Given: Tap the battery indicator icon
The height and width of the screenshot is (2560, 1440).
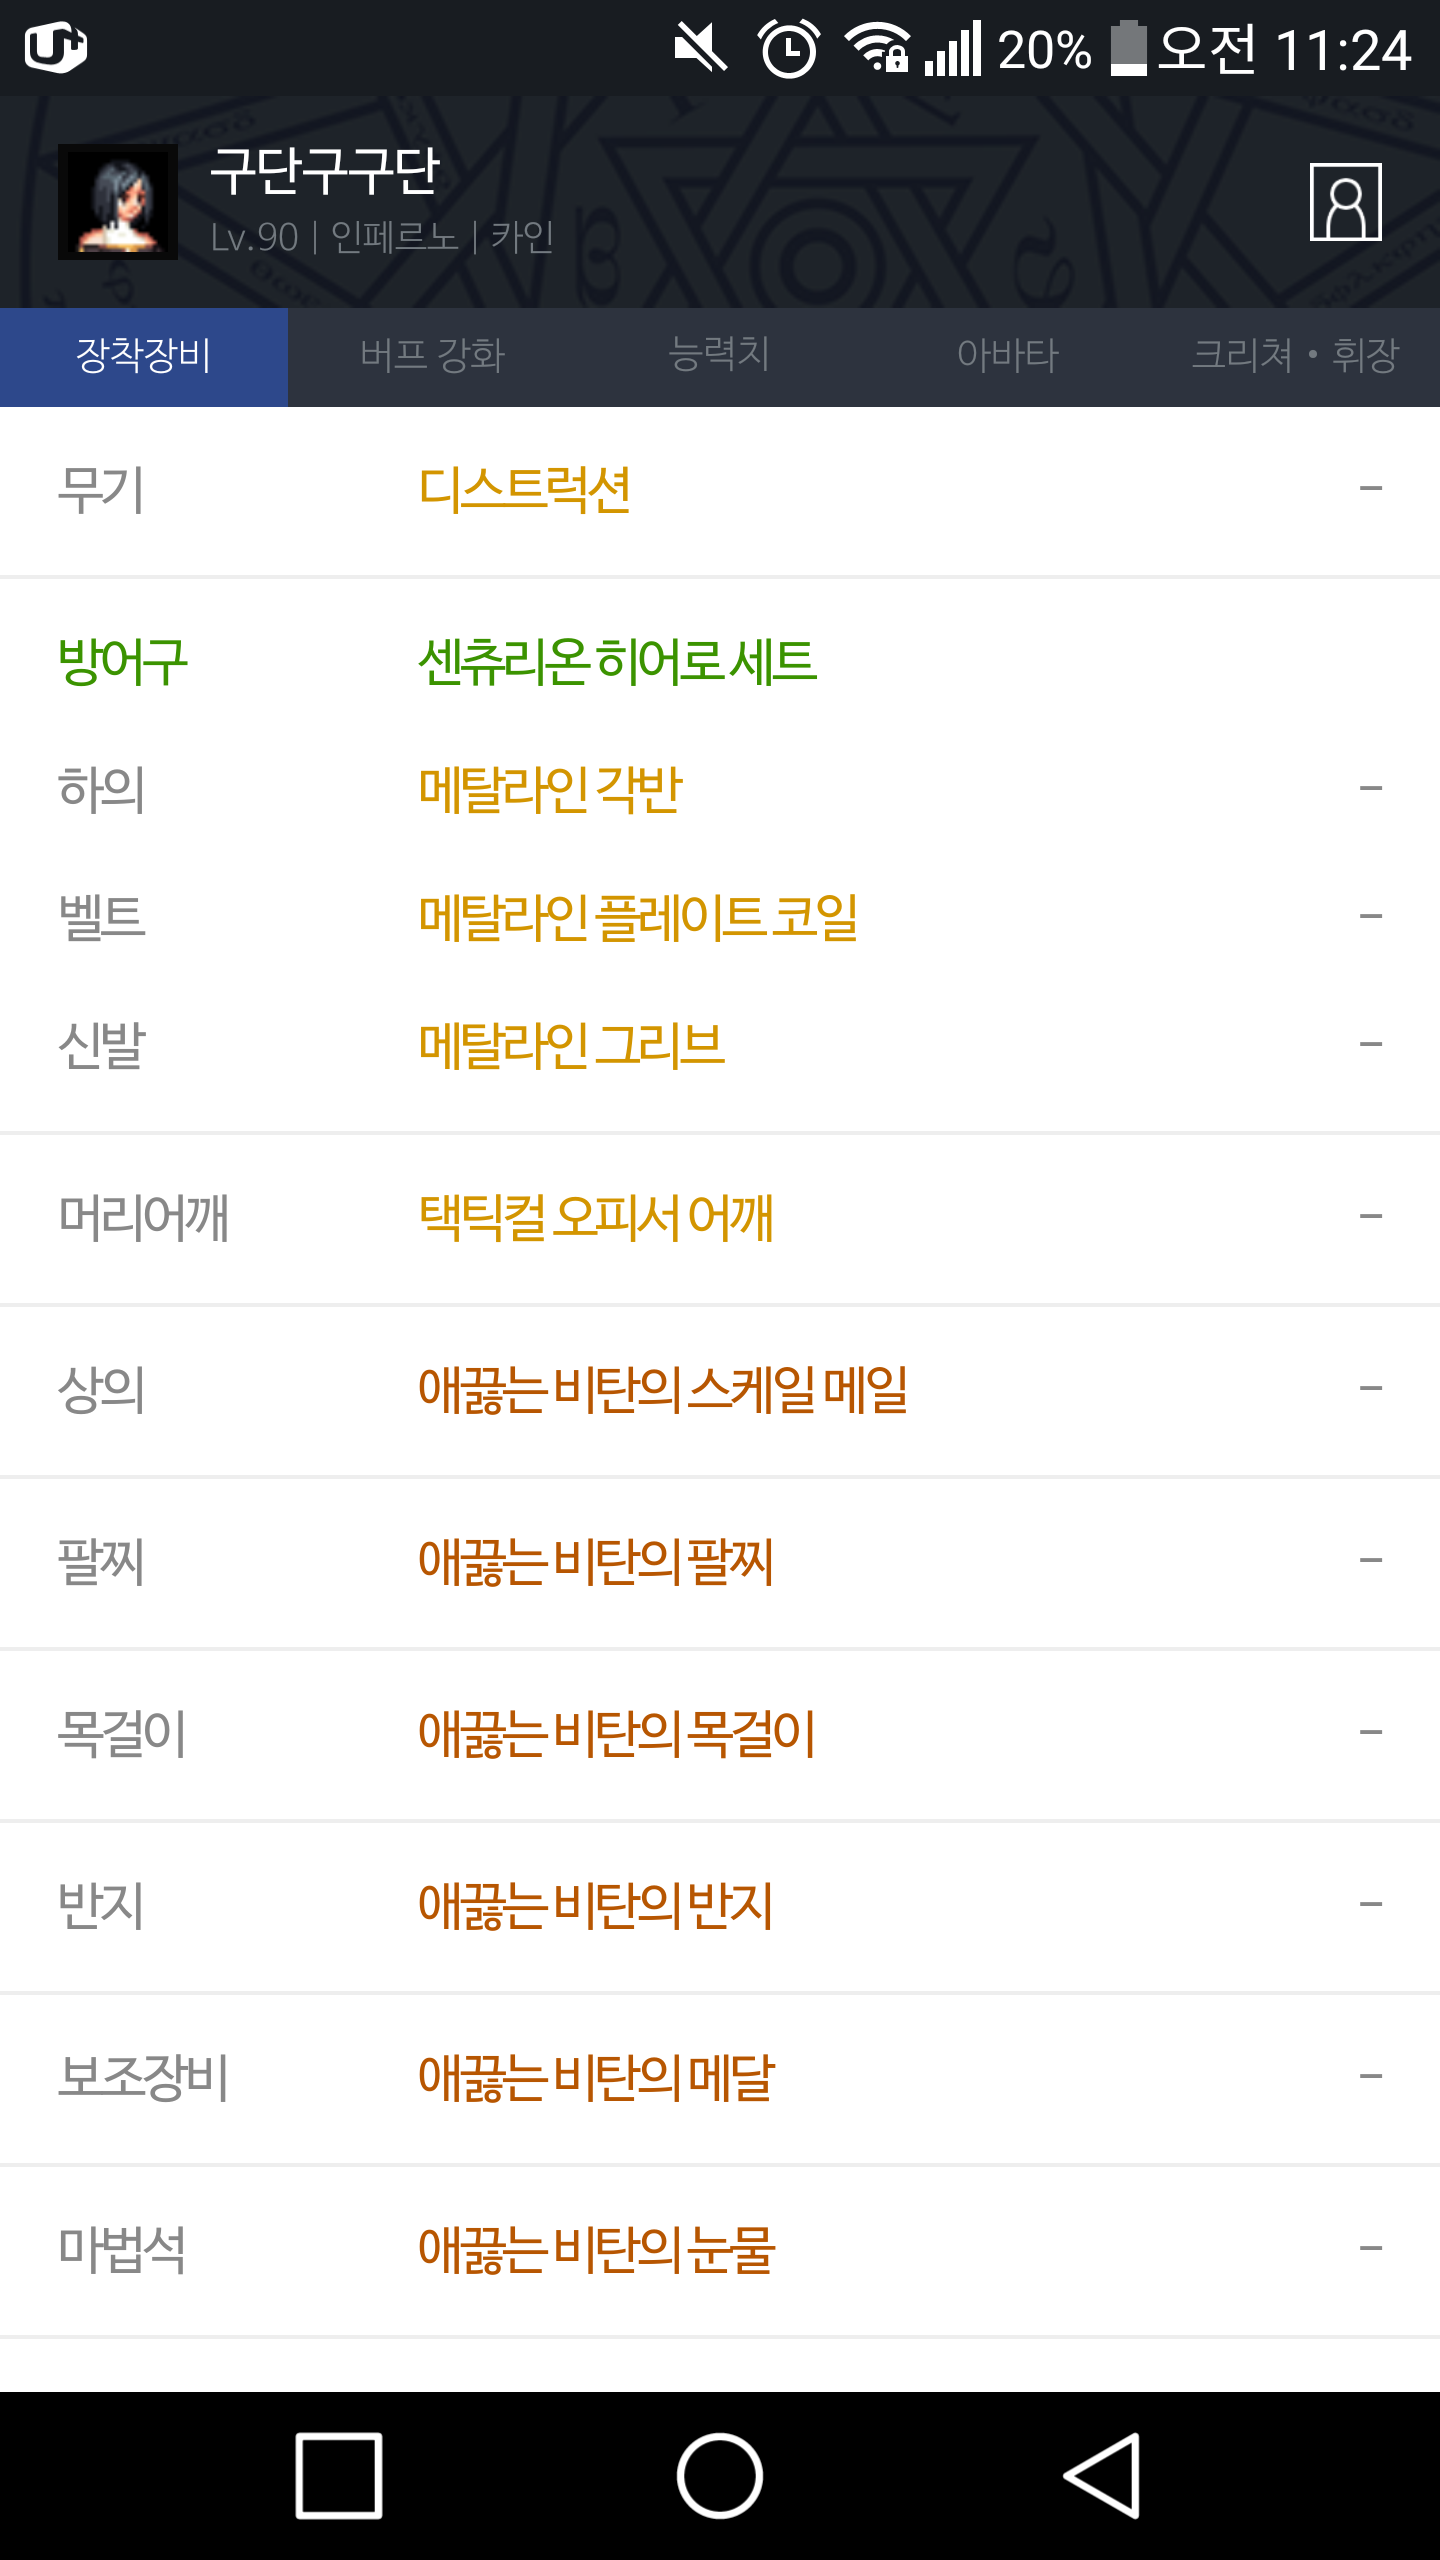Looking at the screenshot, I should coord(1128,48).
